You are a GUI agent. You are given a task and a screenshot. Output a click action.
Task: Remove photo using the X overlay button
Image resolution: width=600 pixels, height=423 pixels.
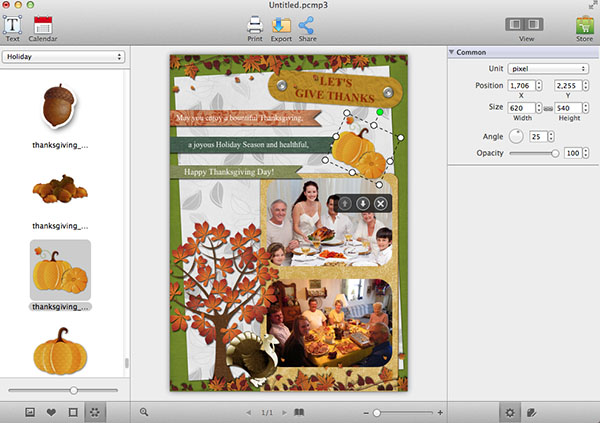click(x=380, y=203)
